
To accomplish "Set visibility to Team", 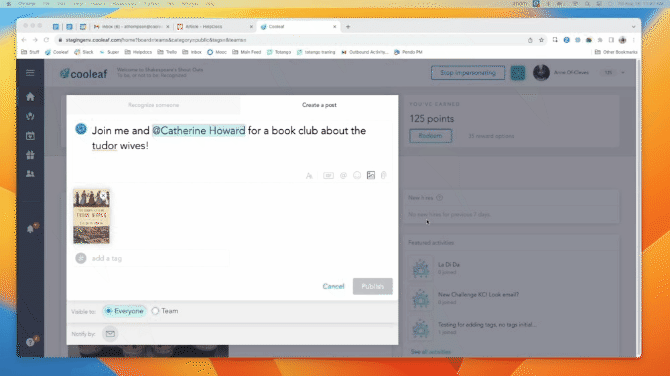I will coord(165,311).
